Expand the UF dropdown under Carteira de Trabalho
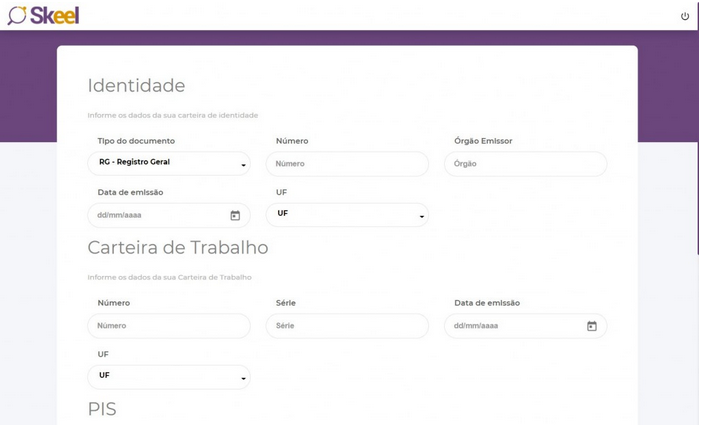 click(169, 376)
